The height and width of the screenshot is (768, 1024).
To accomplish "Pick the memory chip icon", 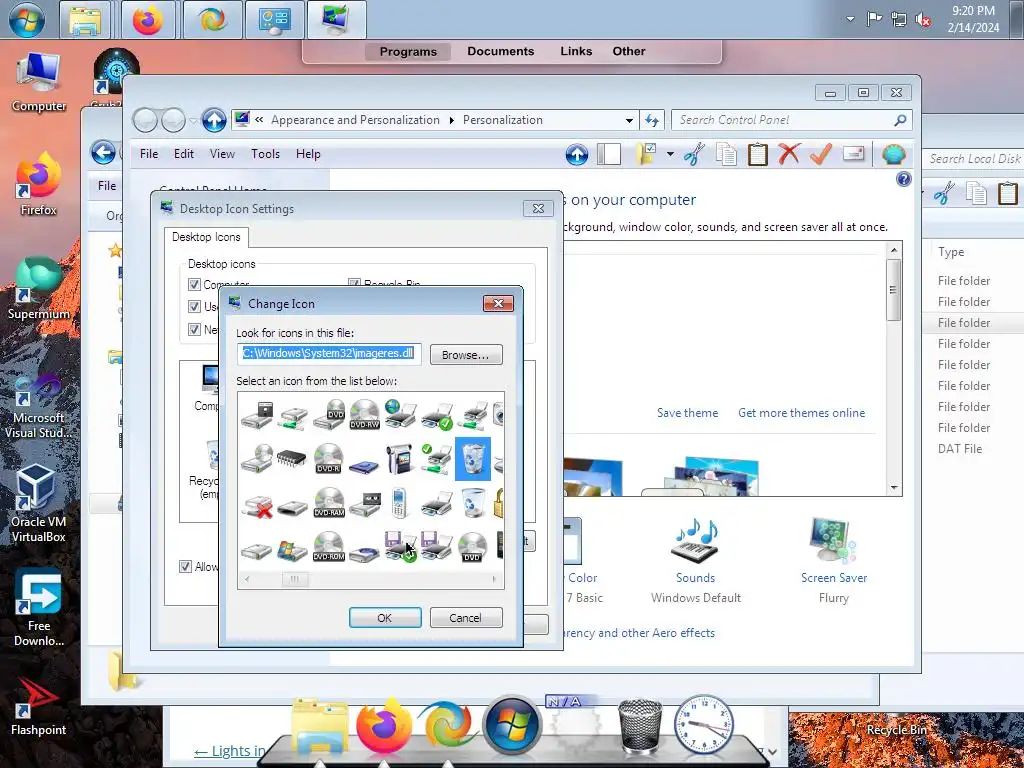I will click(x=291, y=458).
